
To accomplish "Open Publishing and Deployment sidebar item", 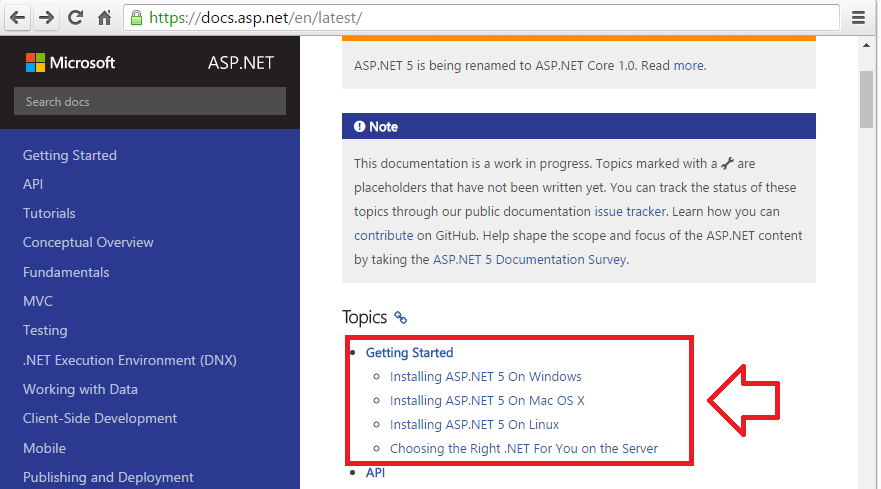I will [108, 477].
